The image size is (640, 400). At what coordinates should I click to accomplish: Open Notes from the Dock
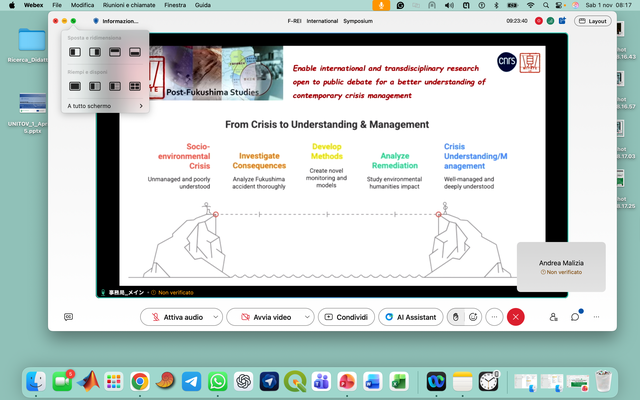click(x=462, y=382)
